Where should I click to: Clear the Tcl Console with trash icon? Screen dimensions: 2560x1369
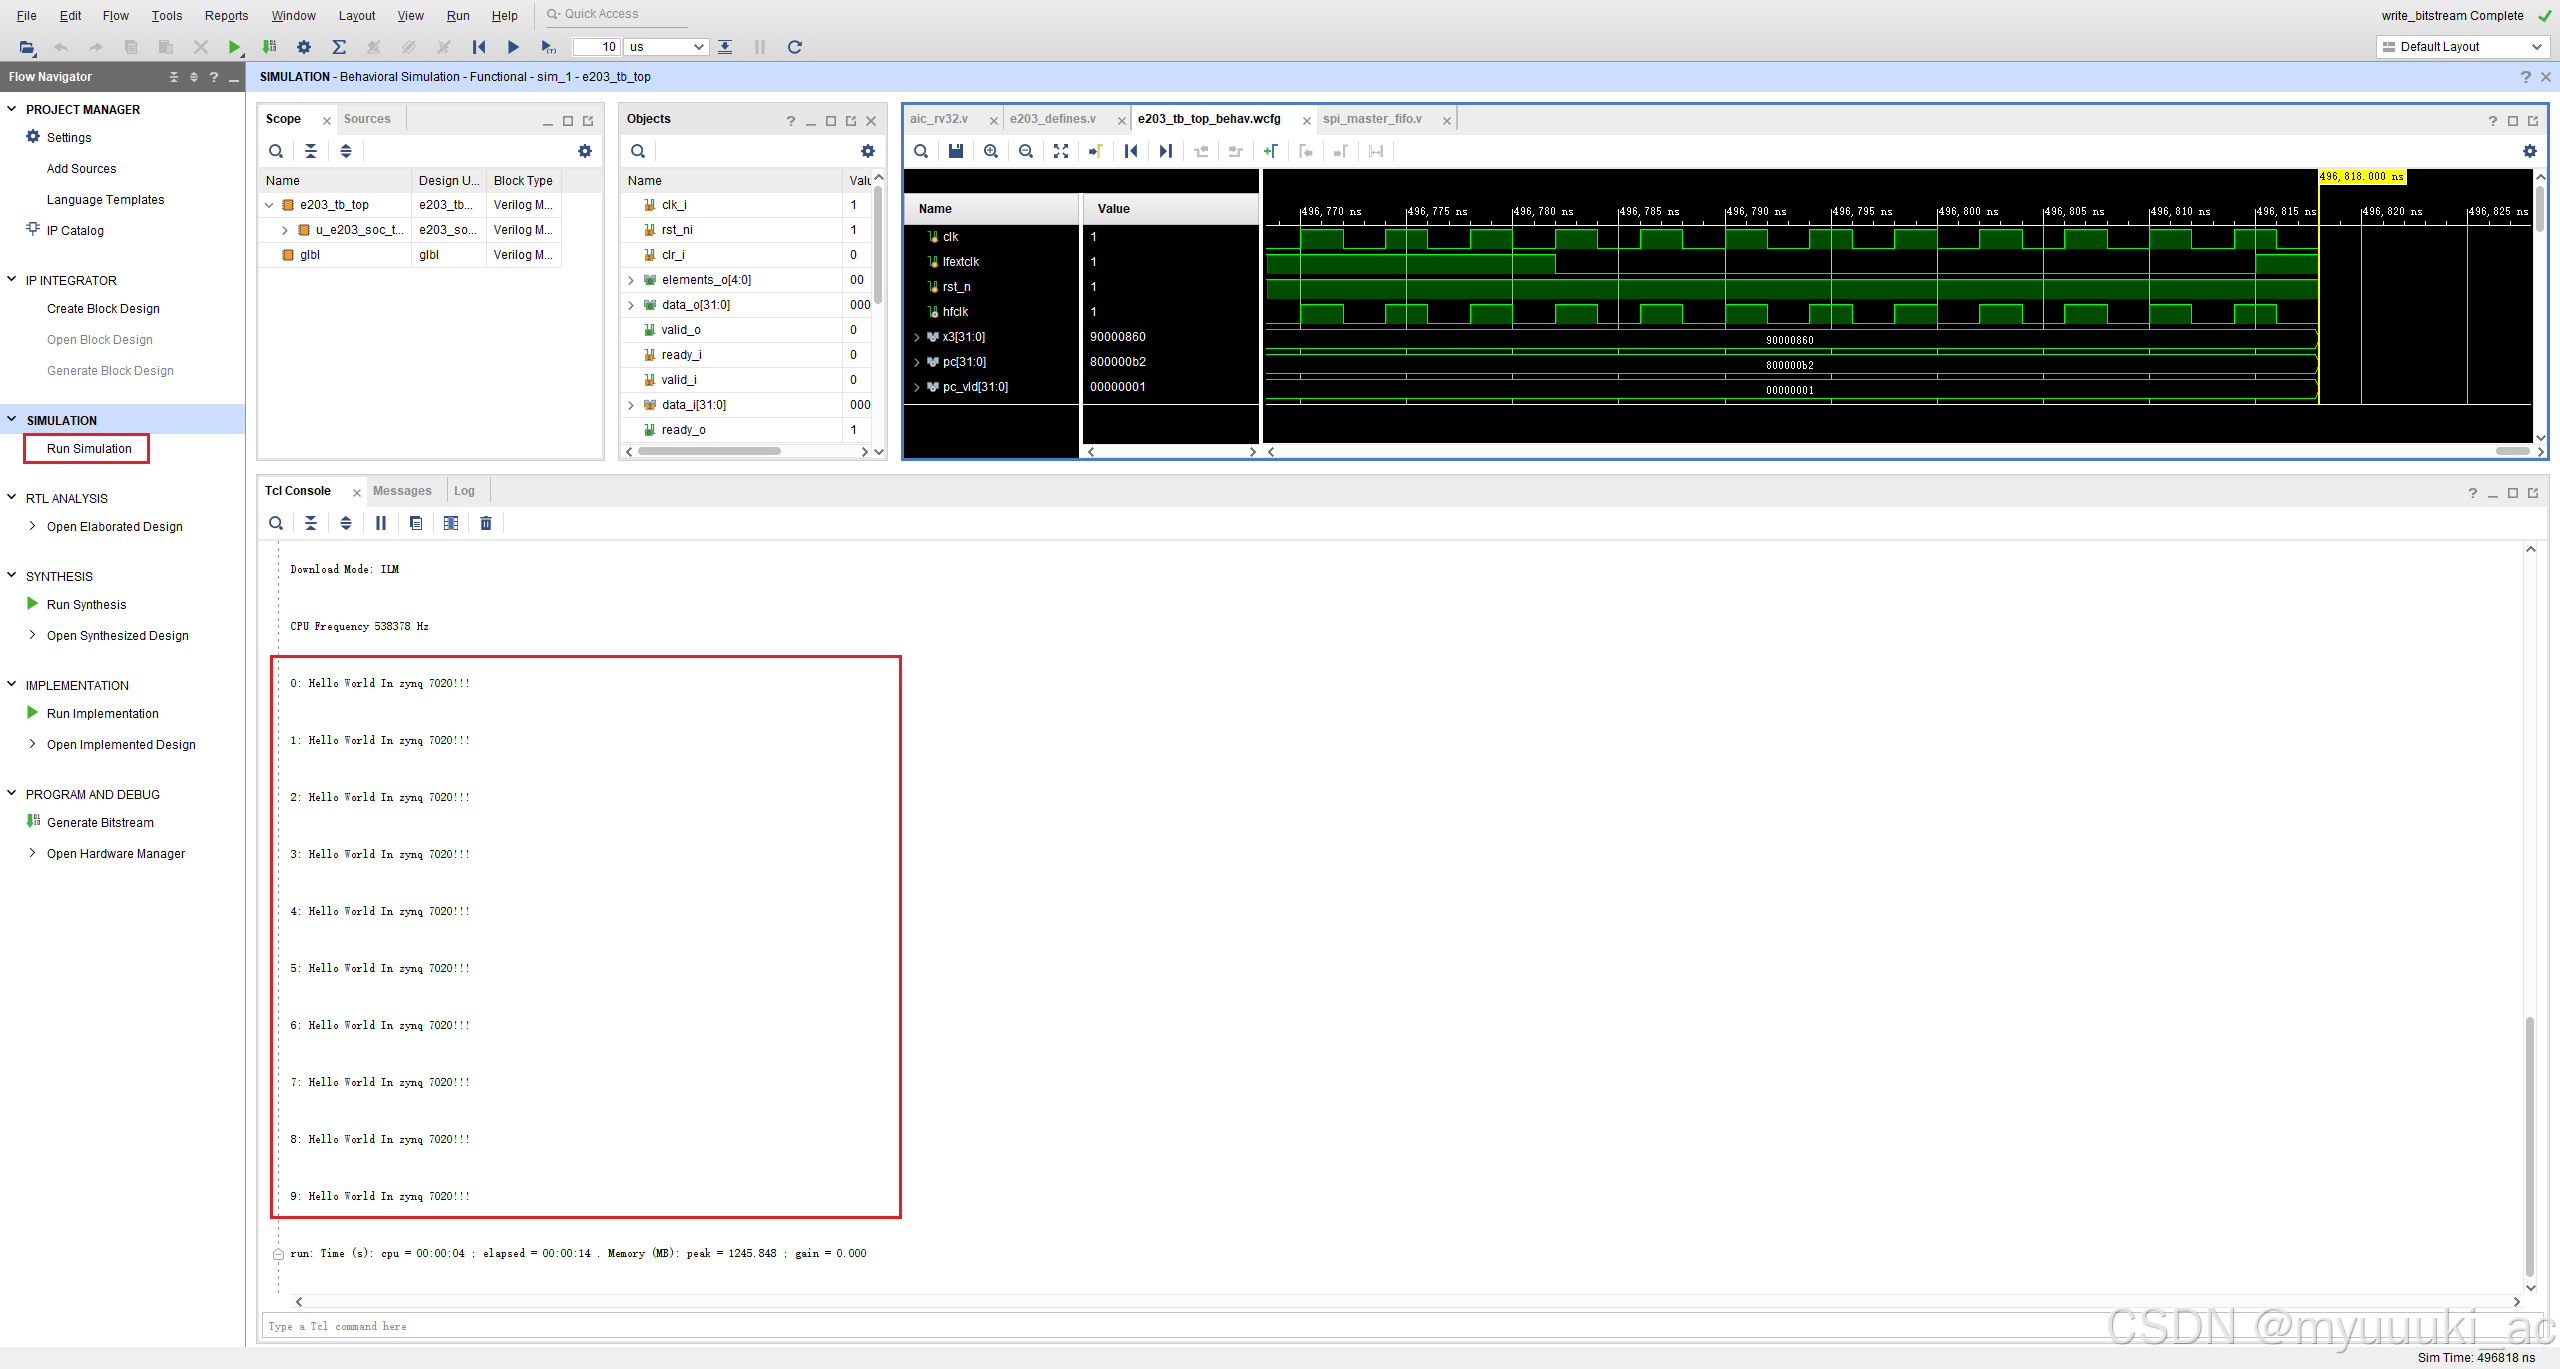(486, 523)
